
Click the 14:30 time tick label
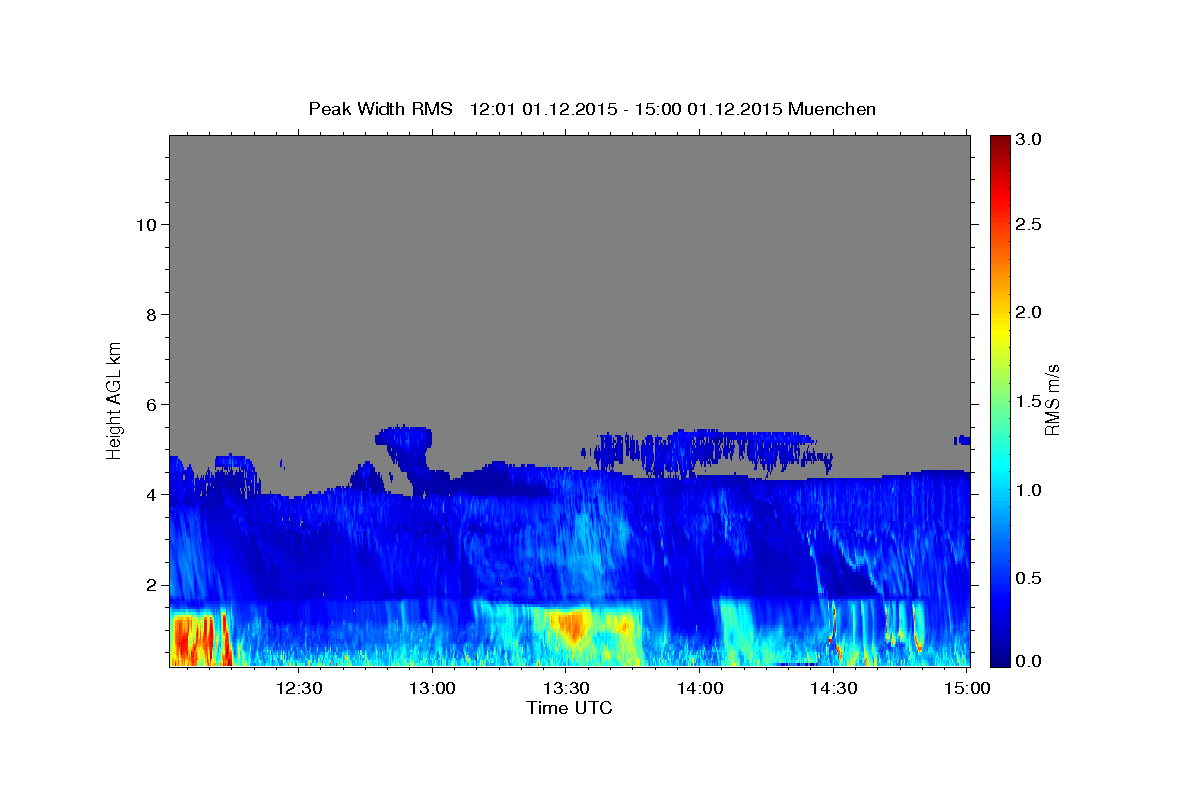point(833,688)
